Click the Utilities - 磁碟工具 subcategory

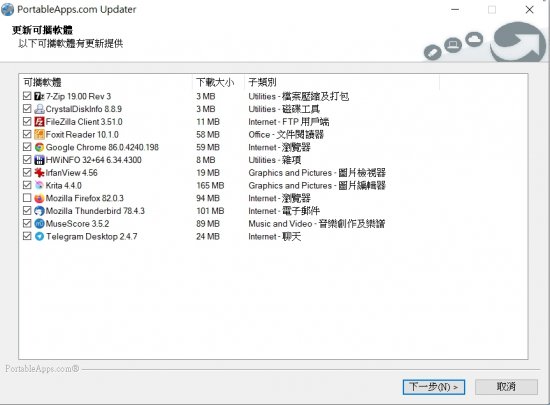pos(284,109)
